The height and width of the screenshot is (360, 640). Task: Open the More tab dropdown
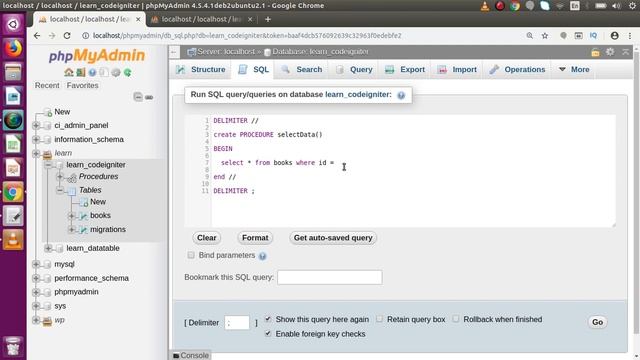(574, 69)
